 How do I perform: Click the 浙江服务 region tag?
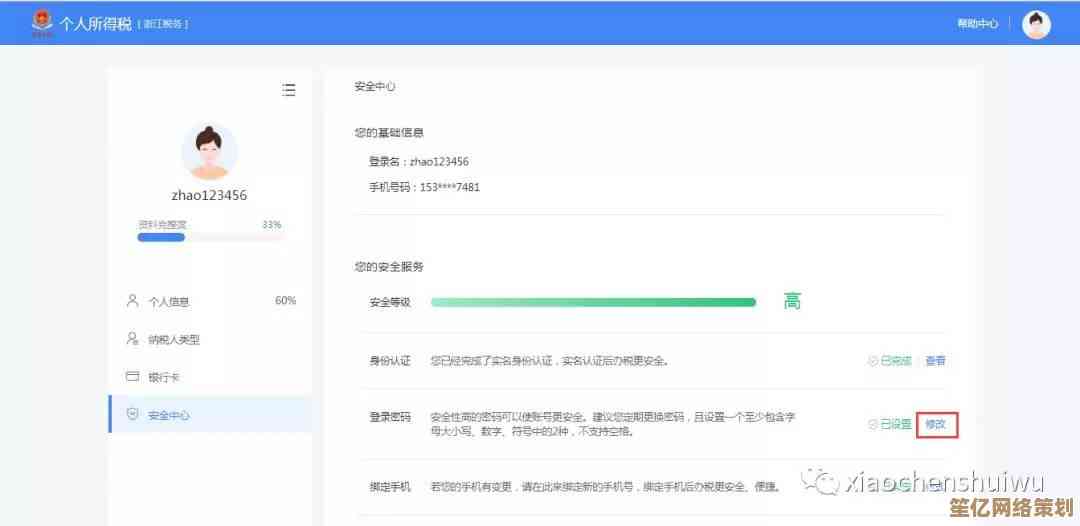click(163, 24)
